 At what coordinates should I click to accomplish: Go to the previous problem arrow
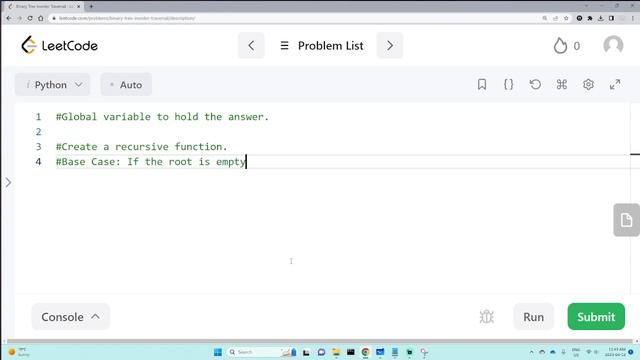point(251,45)
